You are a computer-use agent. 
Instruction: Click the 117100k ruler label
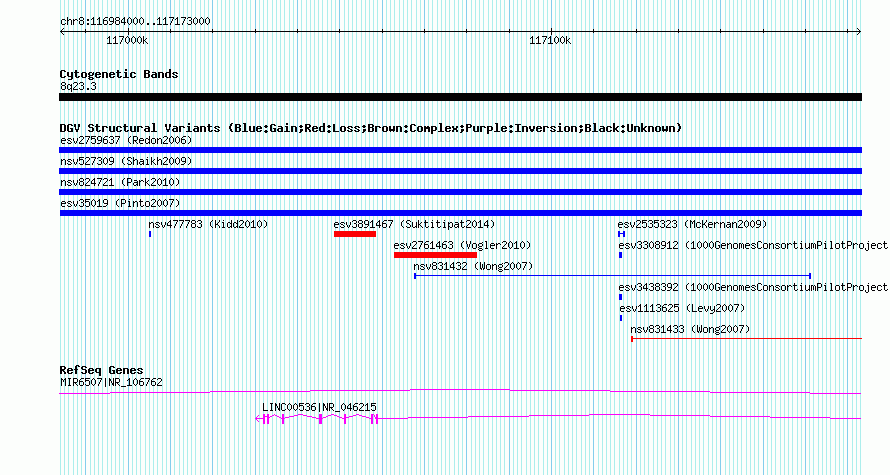(550, 41)
